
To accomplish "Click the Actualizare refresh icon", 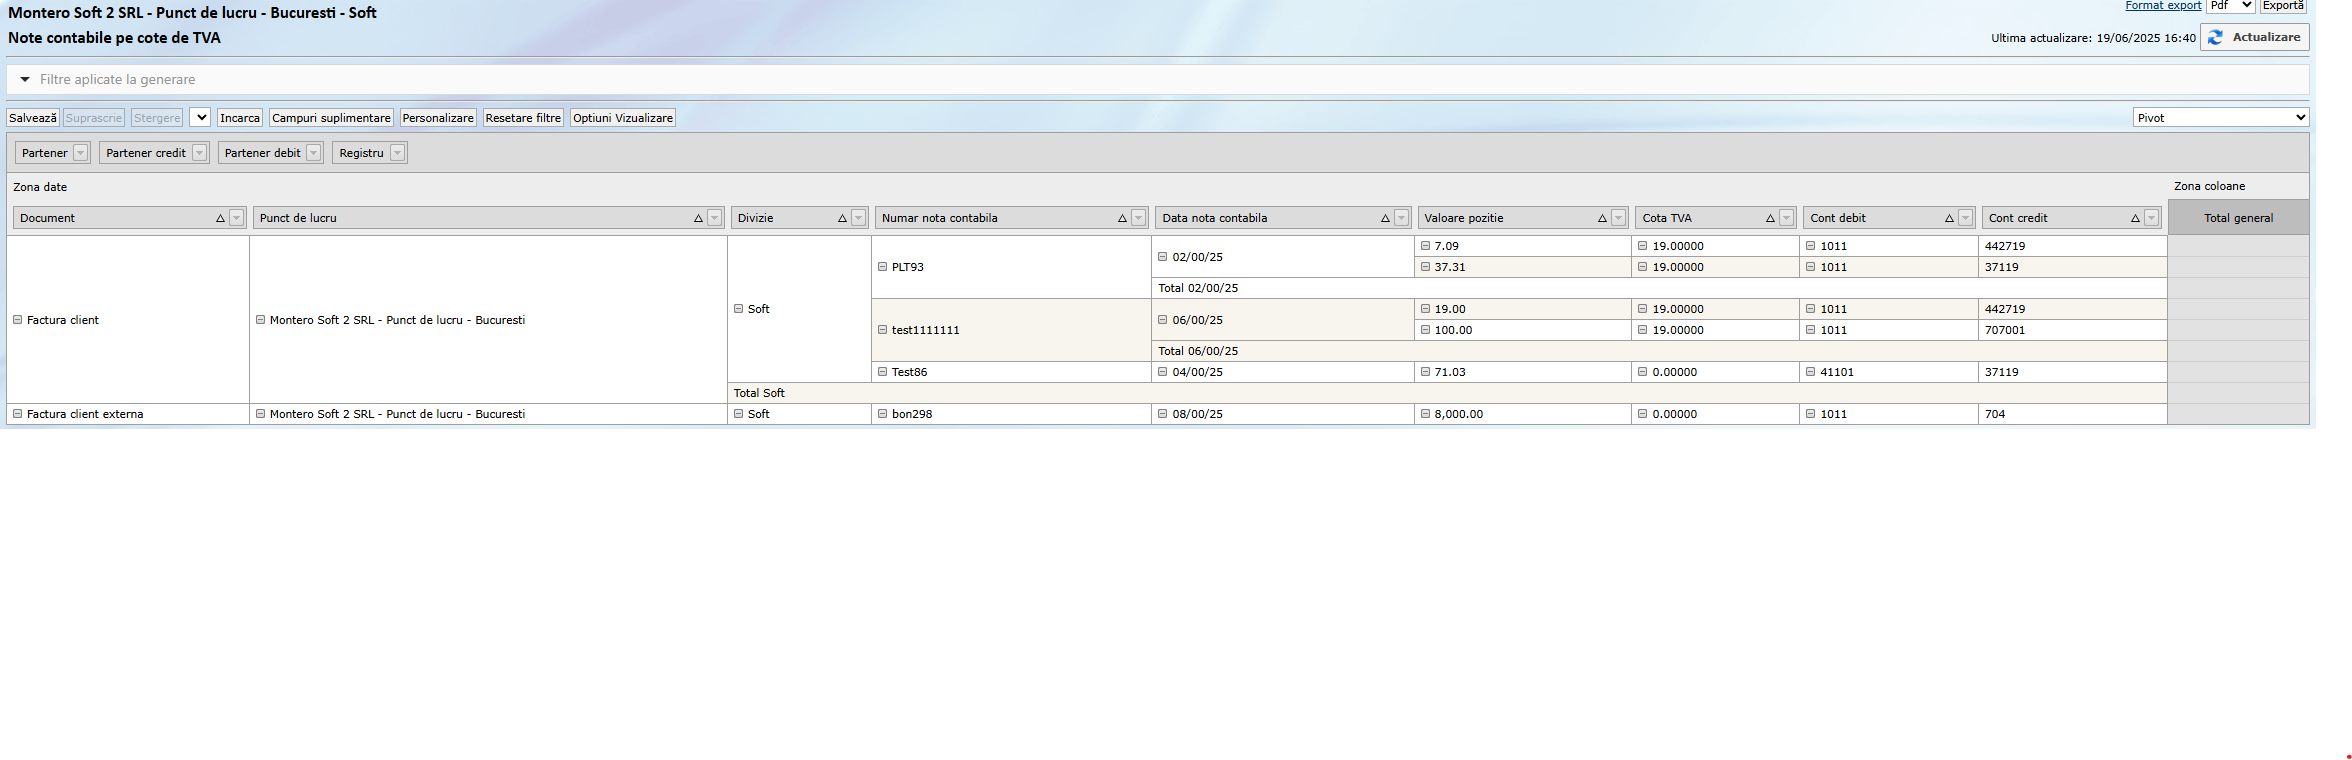I will (x=2216, y=37).
